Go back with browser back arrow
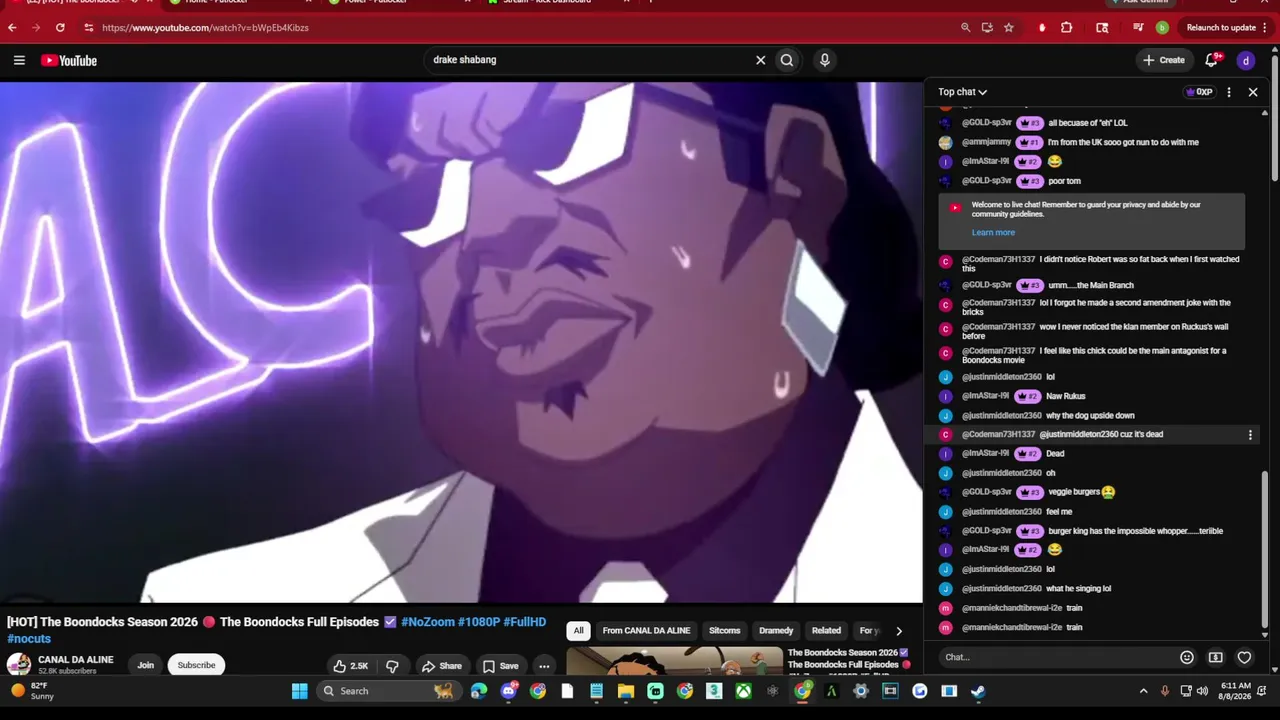Viewport: 1280px width, 720px height. click(12, 28)
